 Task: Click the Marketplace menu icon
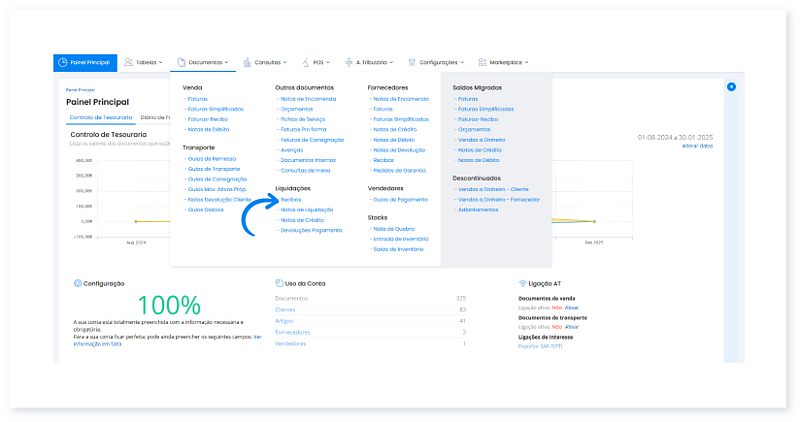[483, 62]
